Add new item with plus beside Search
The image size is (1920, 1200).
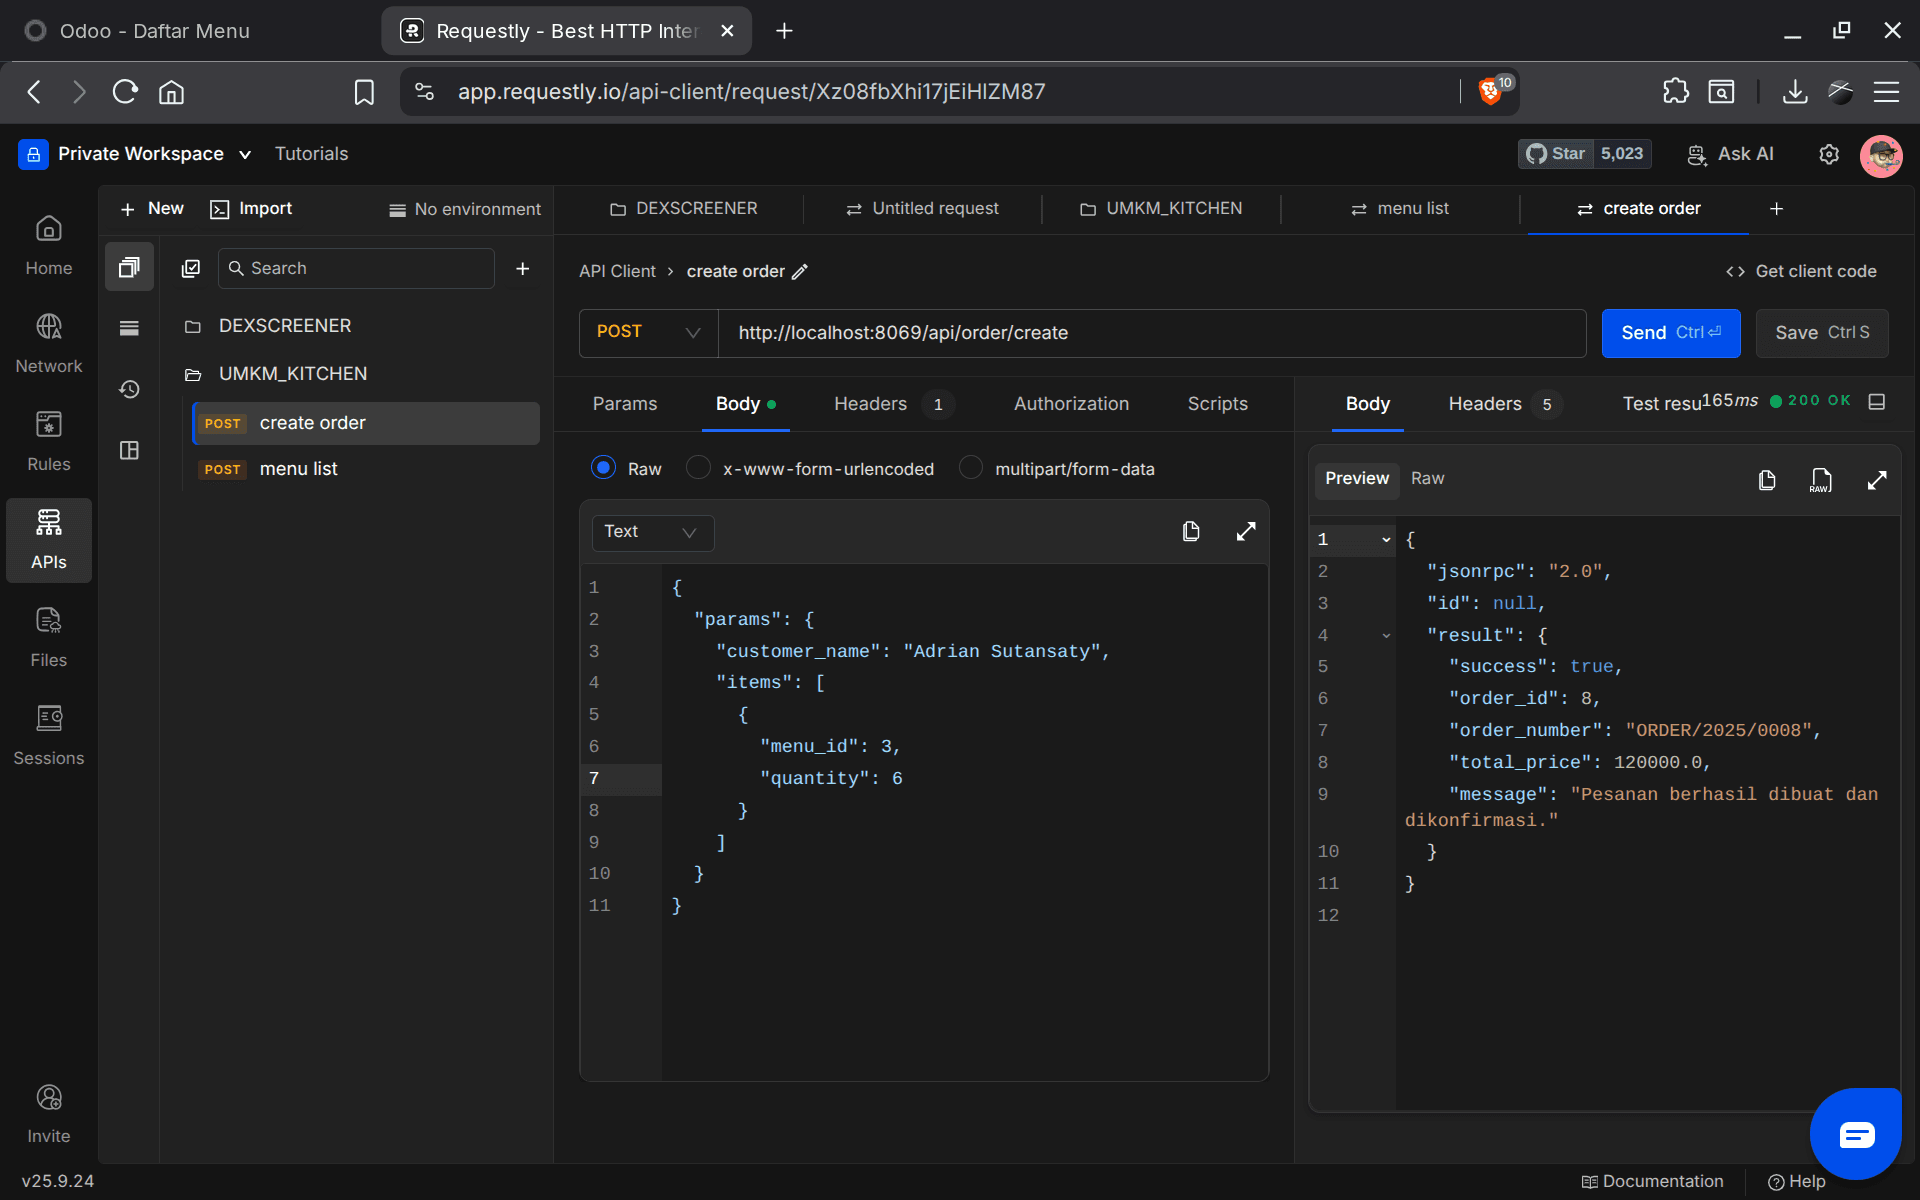[x=522, y=268]
